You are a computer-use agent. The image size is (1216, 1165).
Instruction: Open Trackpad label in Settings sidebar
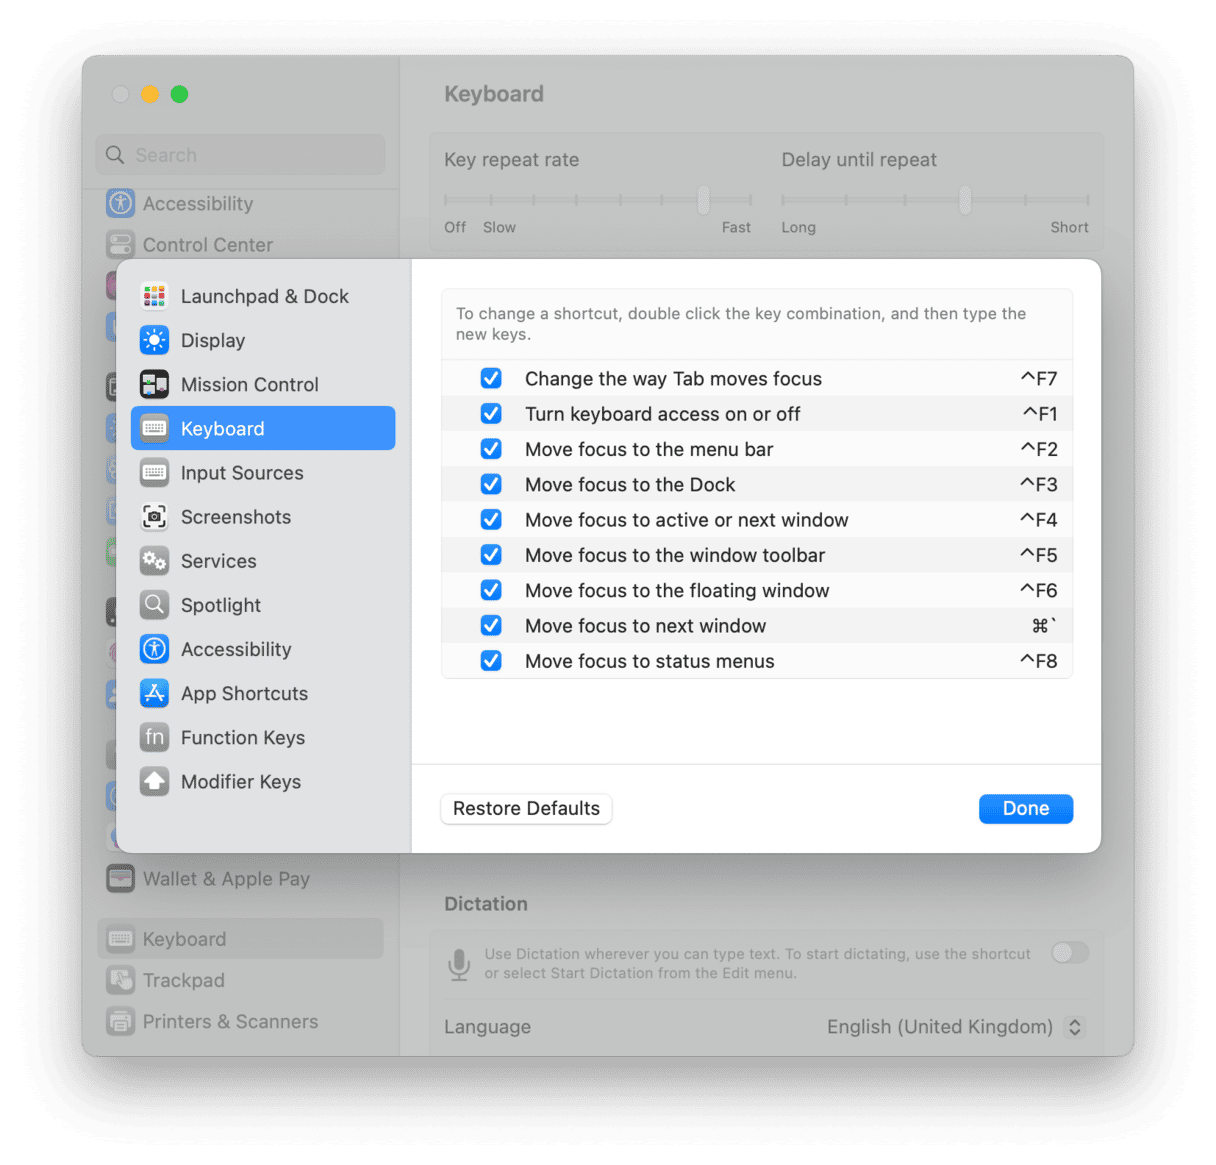tap(184, 980)
